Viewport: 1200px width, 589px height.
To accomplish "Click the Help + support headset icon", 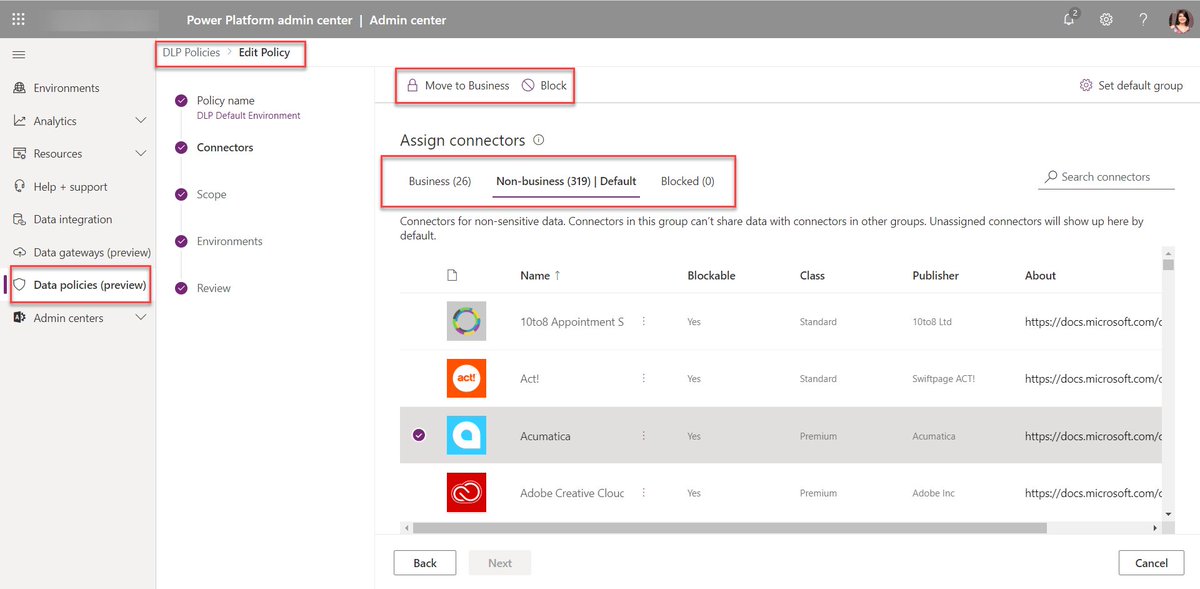I will (19, 187).
